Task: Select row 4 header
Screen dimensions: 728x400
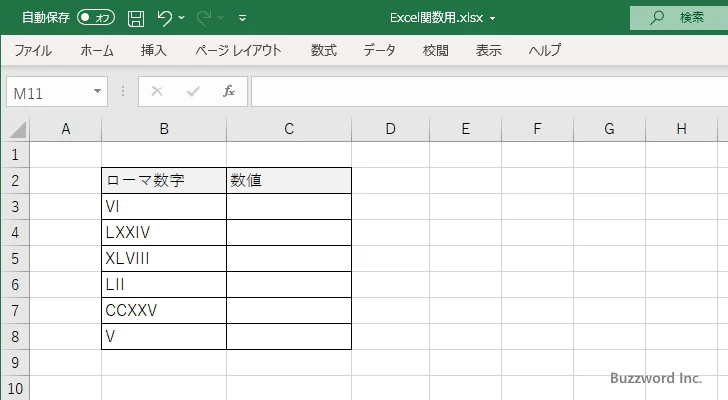Action: coord(15,232)
